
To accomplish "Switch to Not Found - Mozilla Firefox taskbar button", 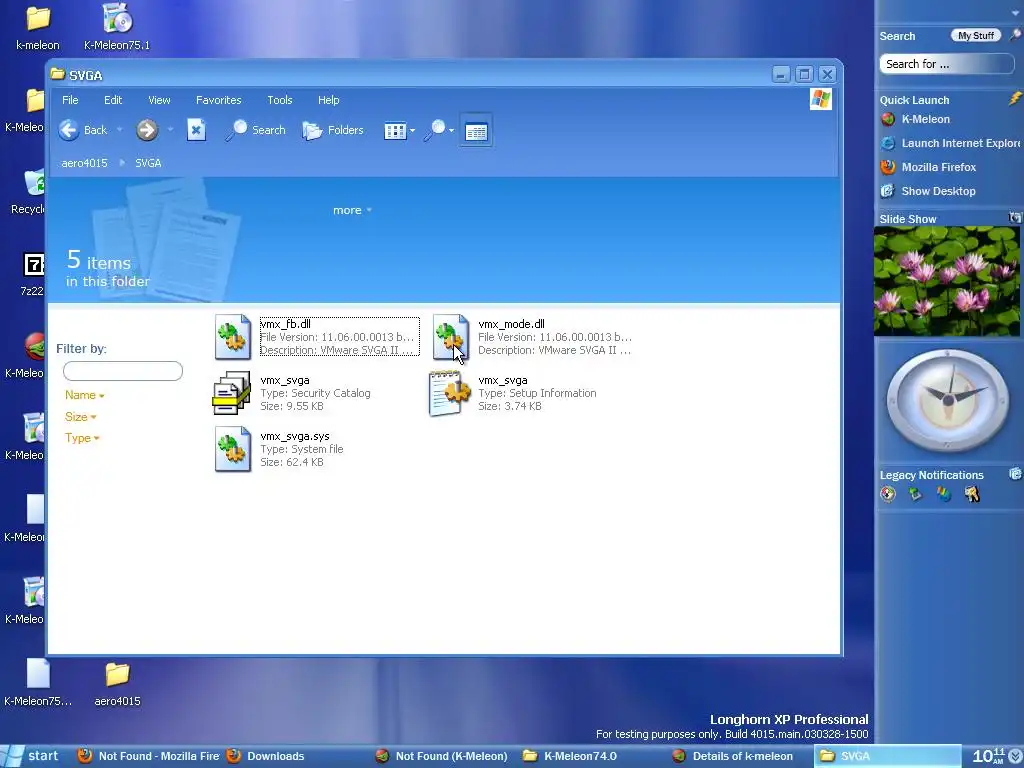I will click(x=148, y=756).
